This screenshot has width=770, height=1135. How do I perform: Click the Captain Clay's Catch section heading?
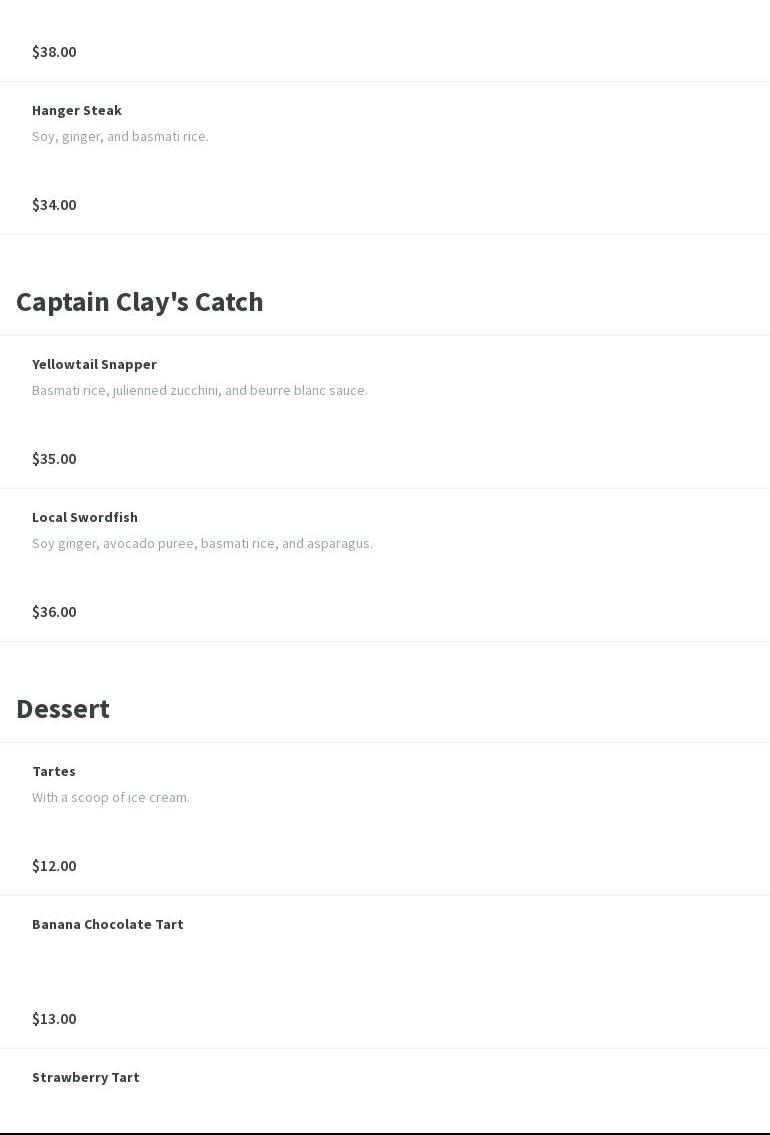140,302
